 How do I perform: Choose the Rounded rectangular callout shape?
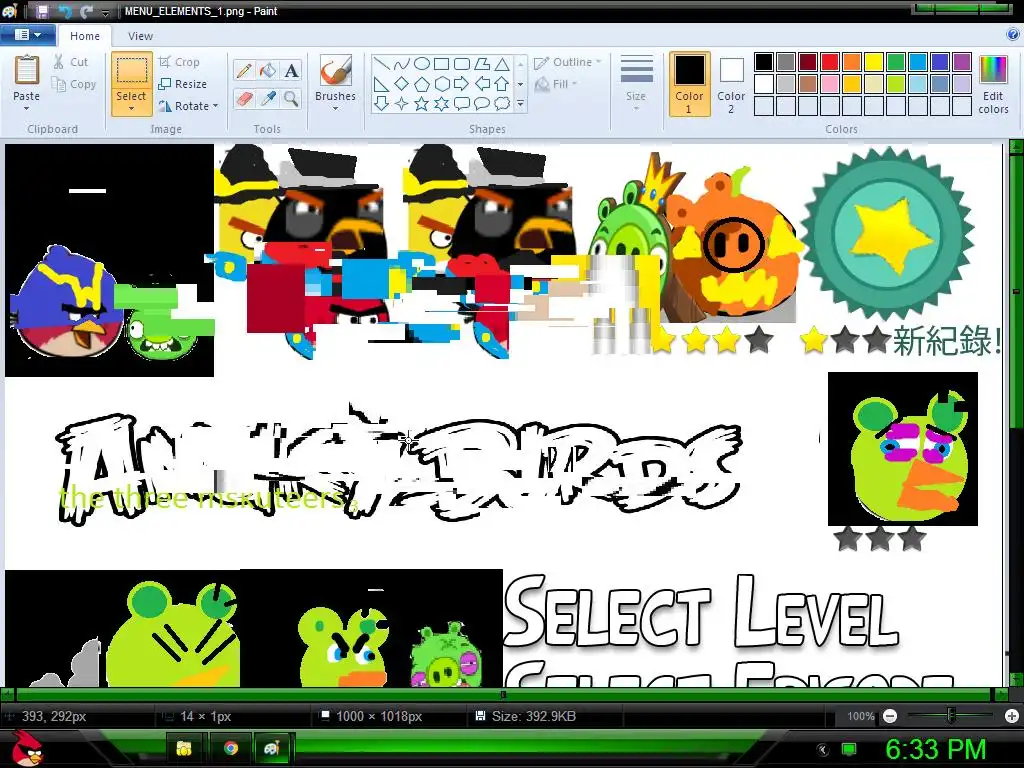462,104
